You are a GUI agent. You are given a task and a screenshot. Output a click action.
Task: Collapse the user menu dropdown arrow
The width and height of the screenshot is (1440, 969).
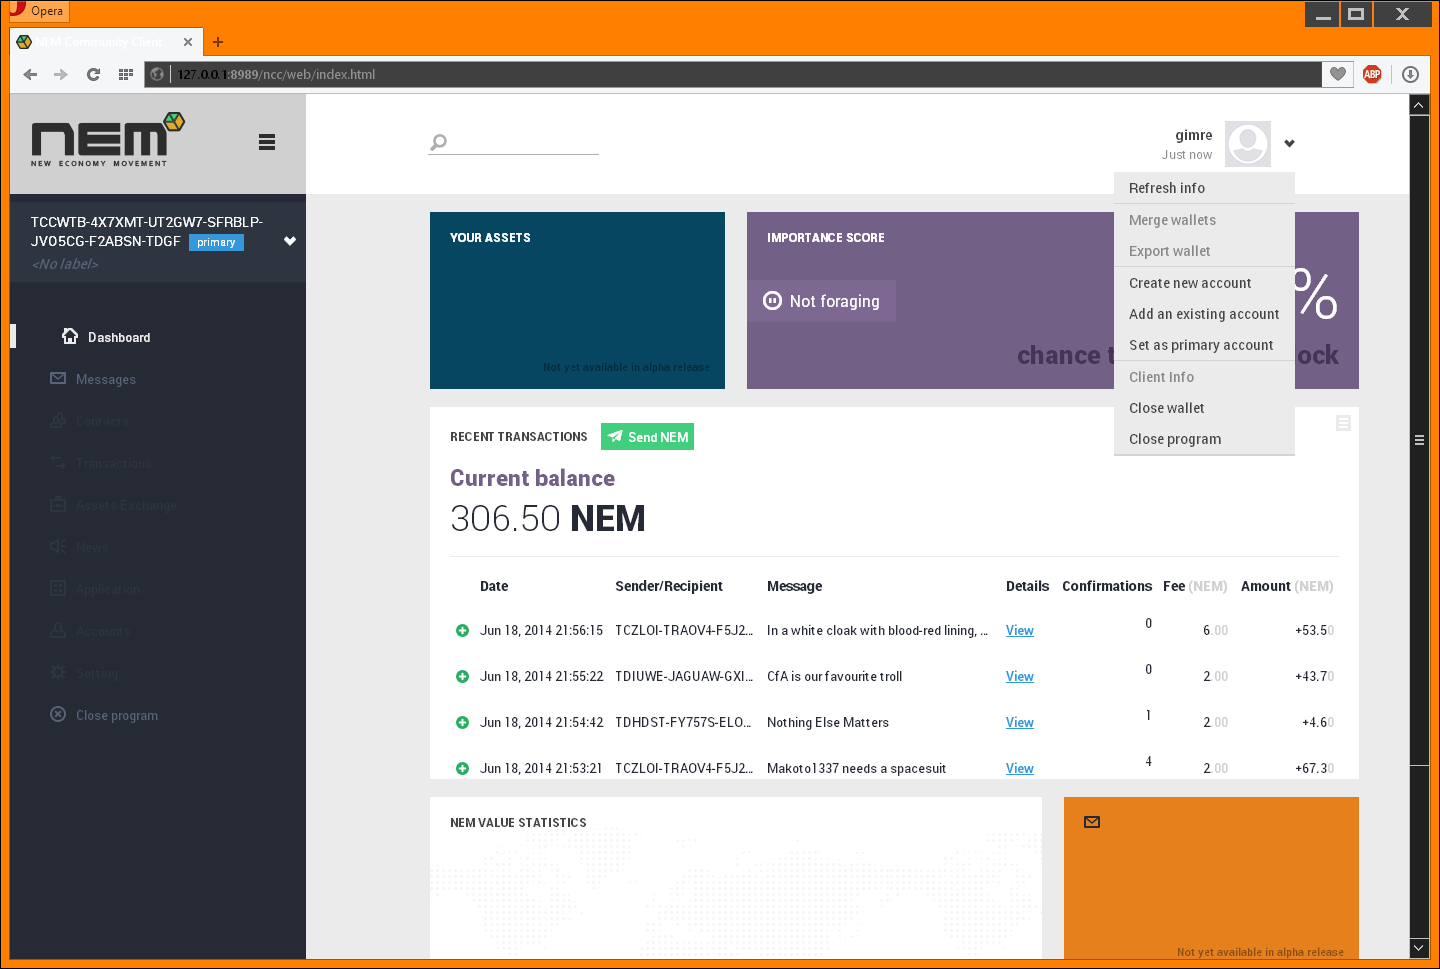pos(1290,143)
